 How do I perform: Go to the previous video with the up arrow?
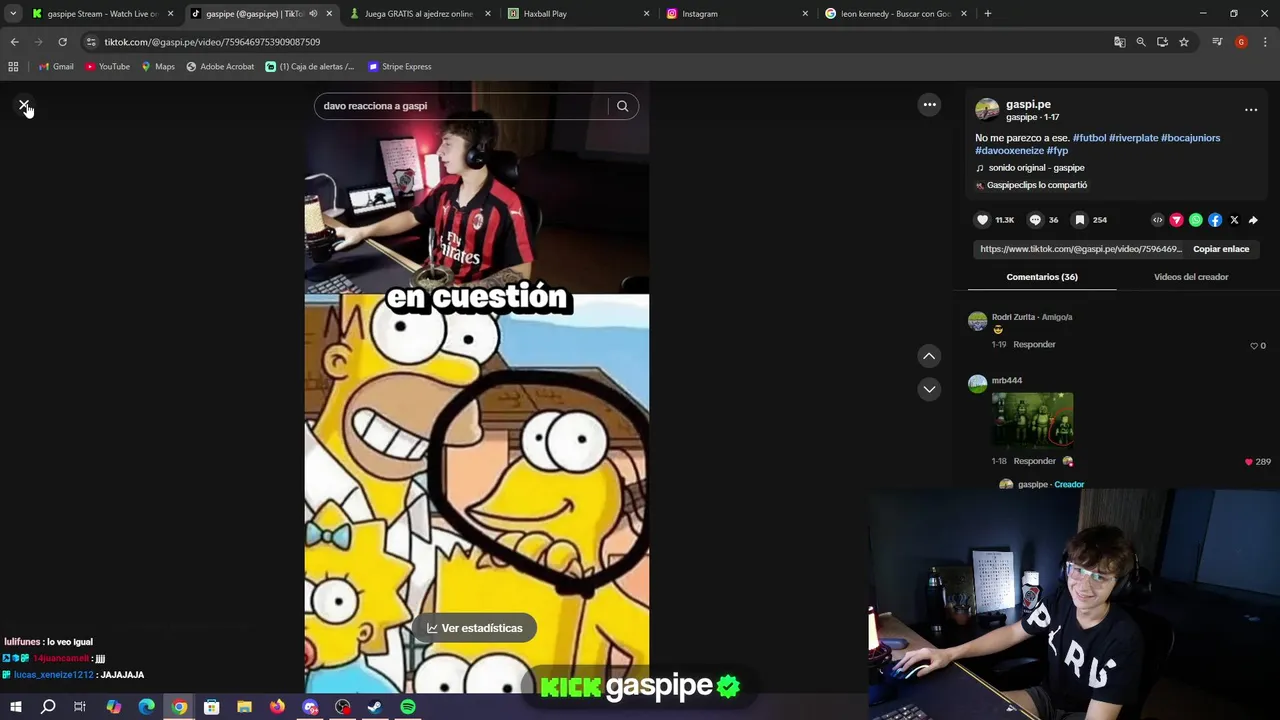coord(929,356)
